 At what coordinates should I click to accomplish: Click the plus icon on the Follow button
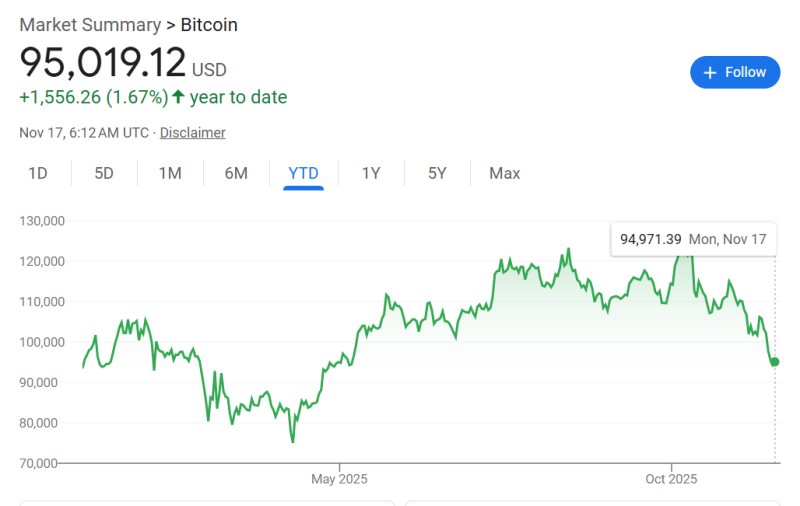(711, 72)
